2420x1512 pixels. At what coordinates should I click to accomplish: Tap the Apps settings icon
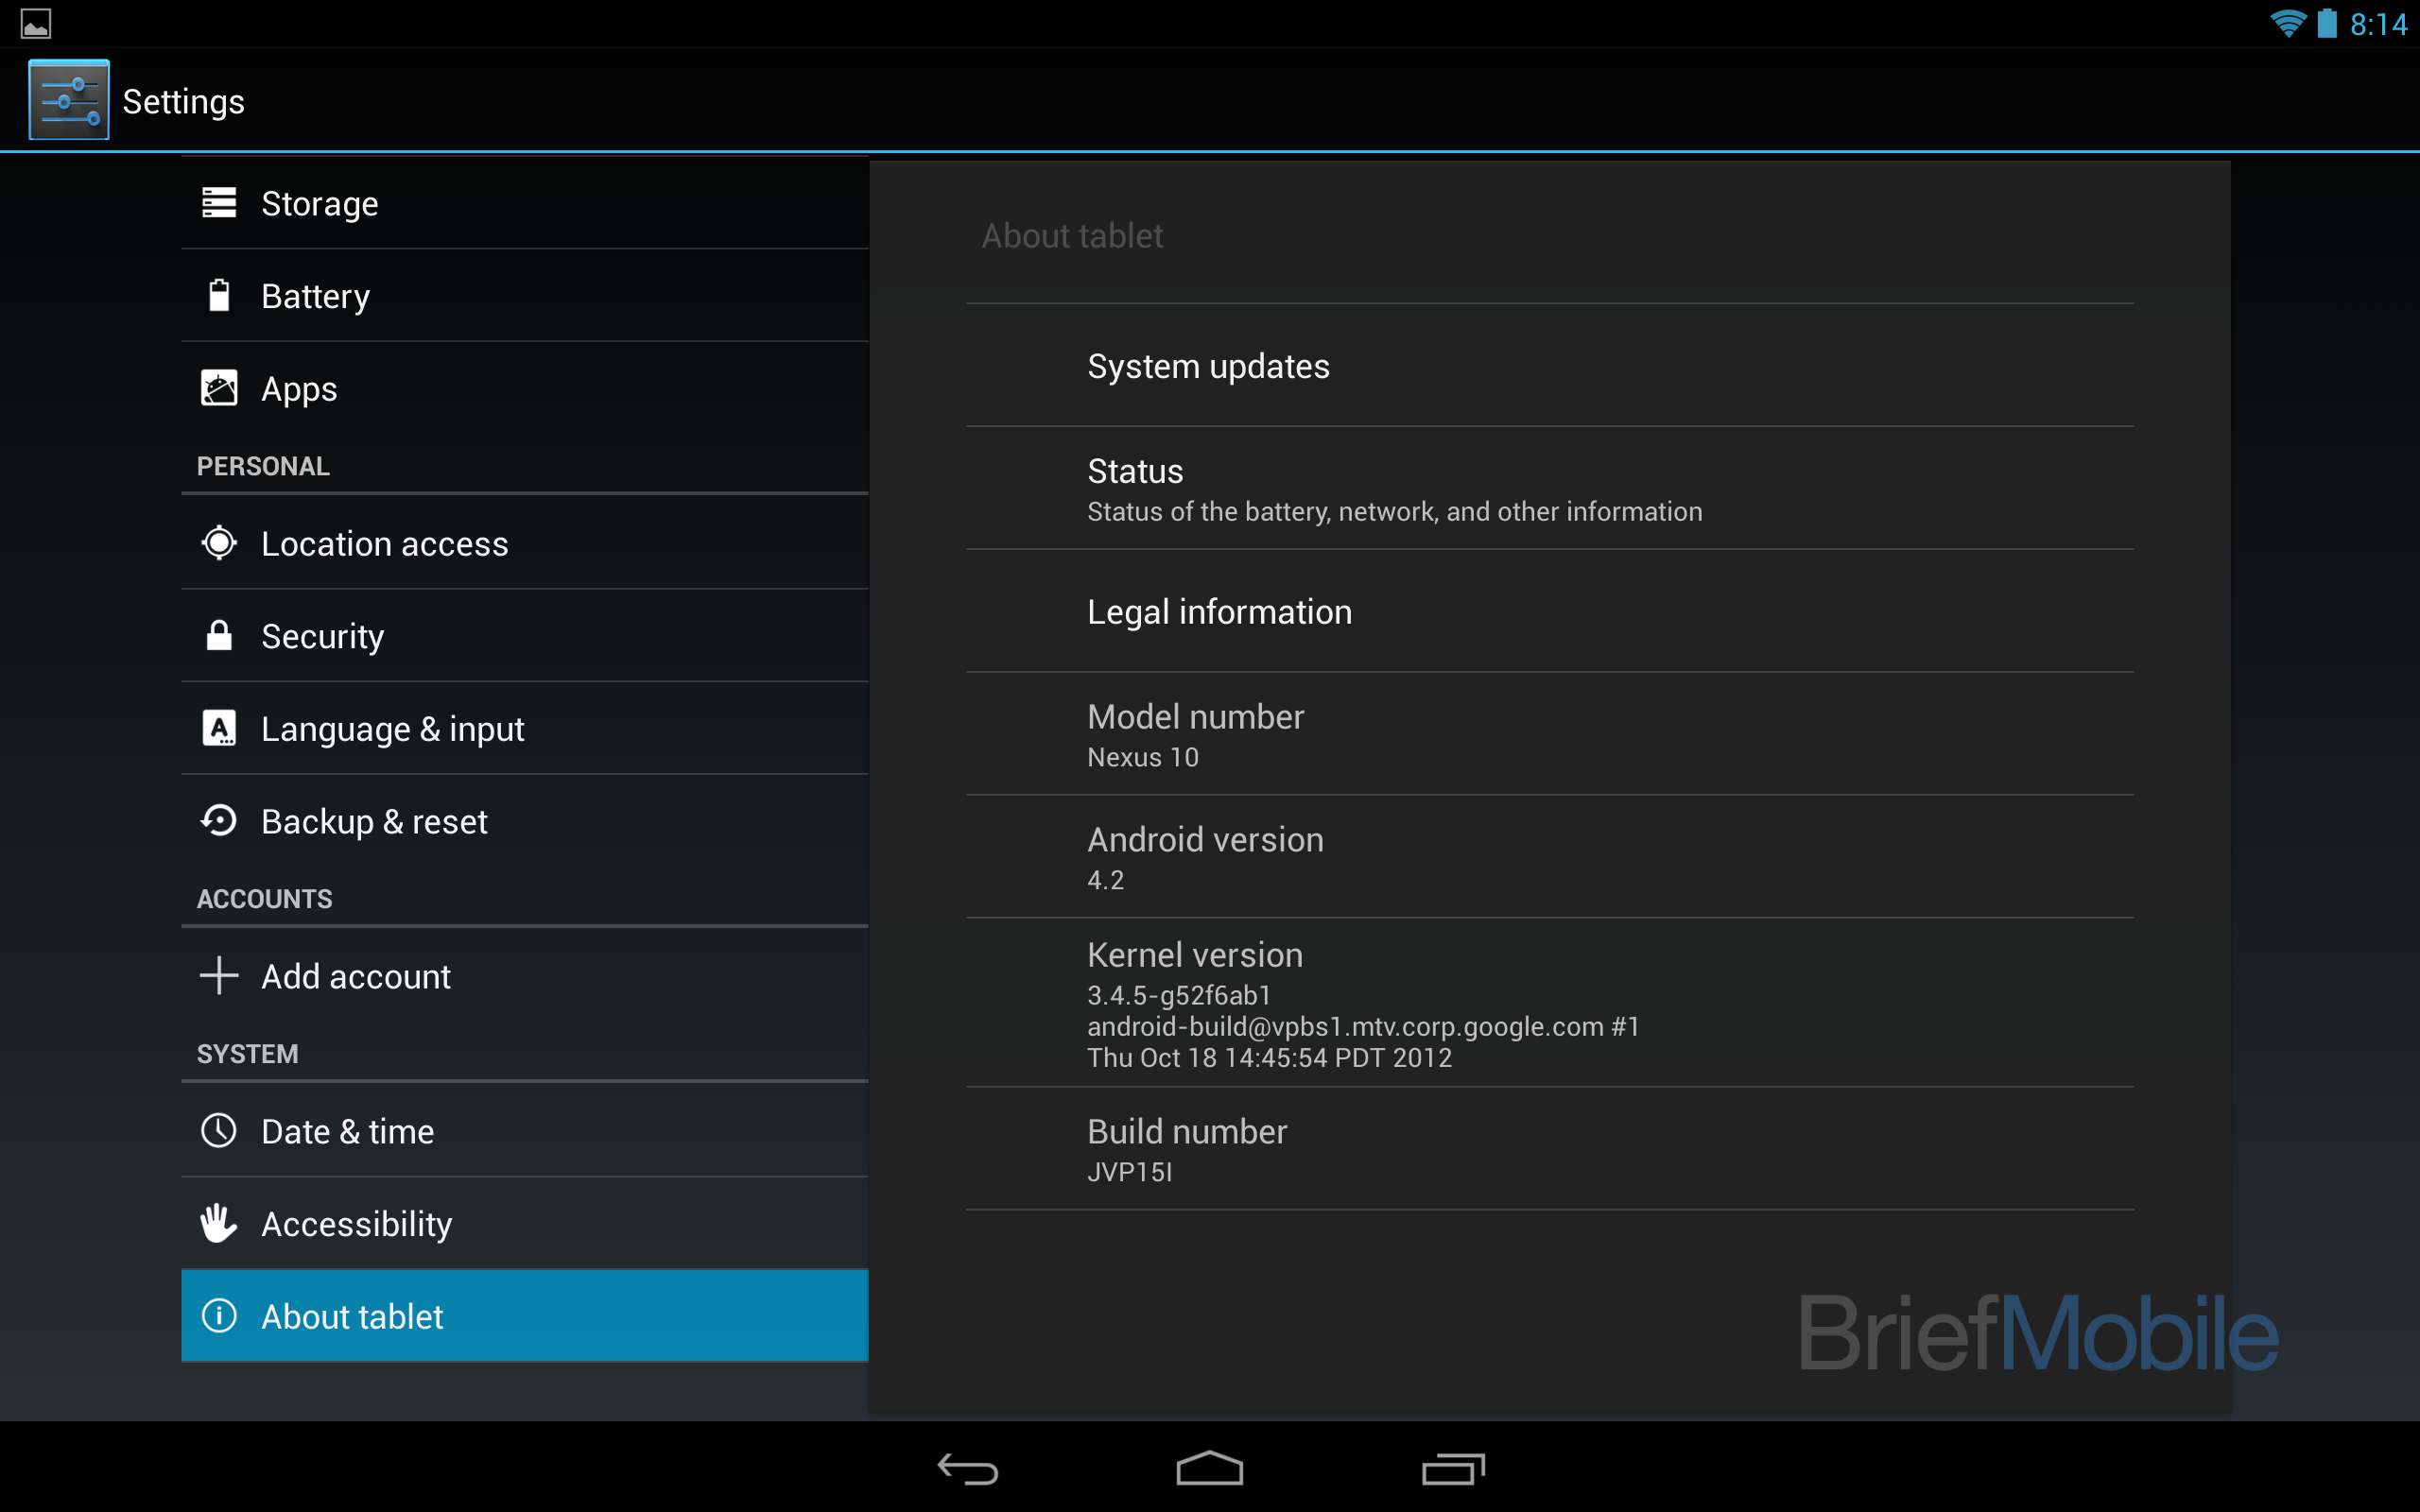point(219,388)
